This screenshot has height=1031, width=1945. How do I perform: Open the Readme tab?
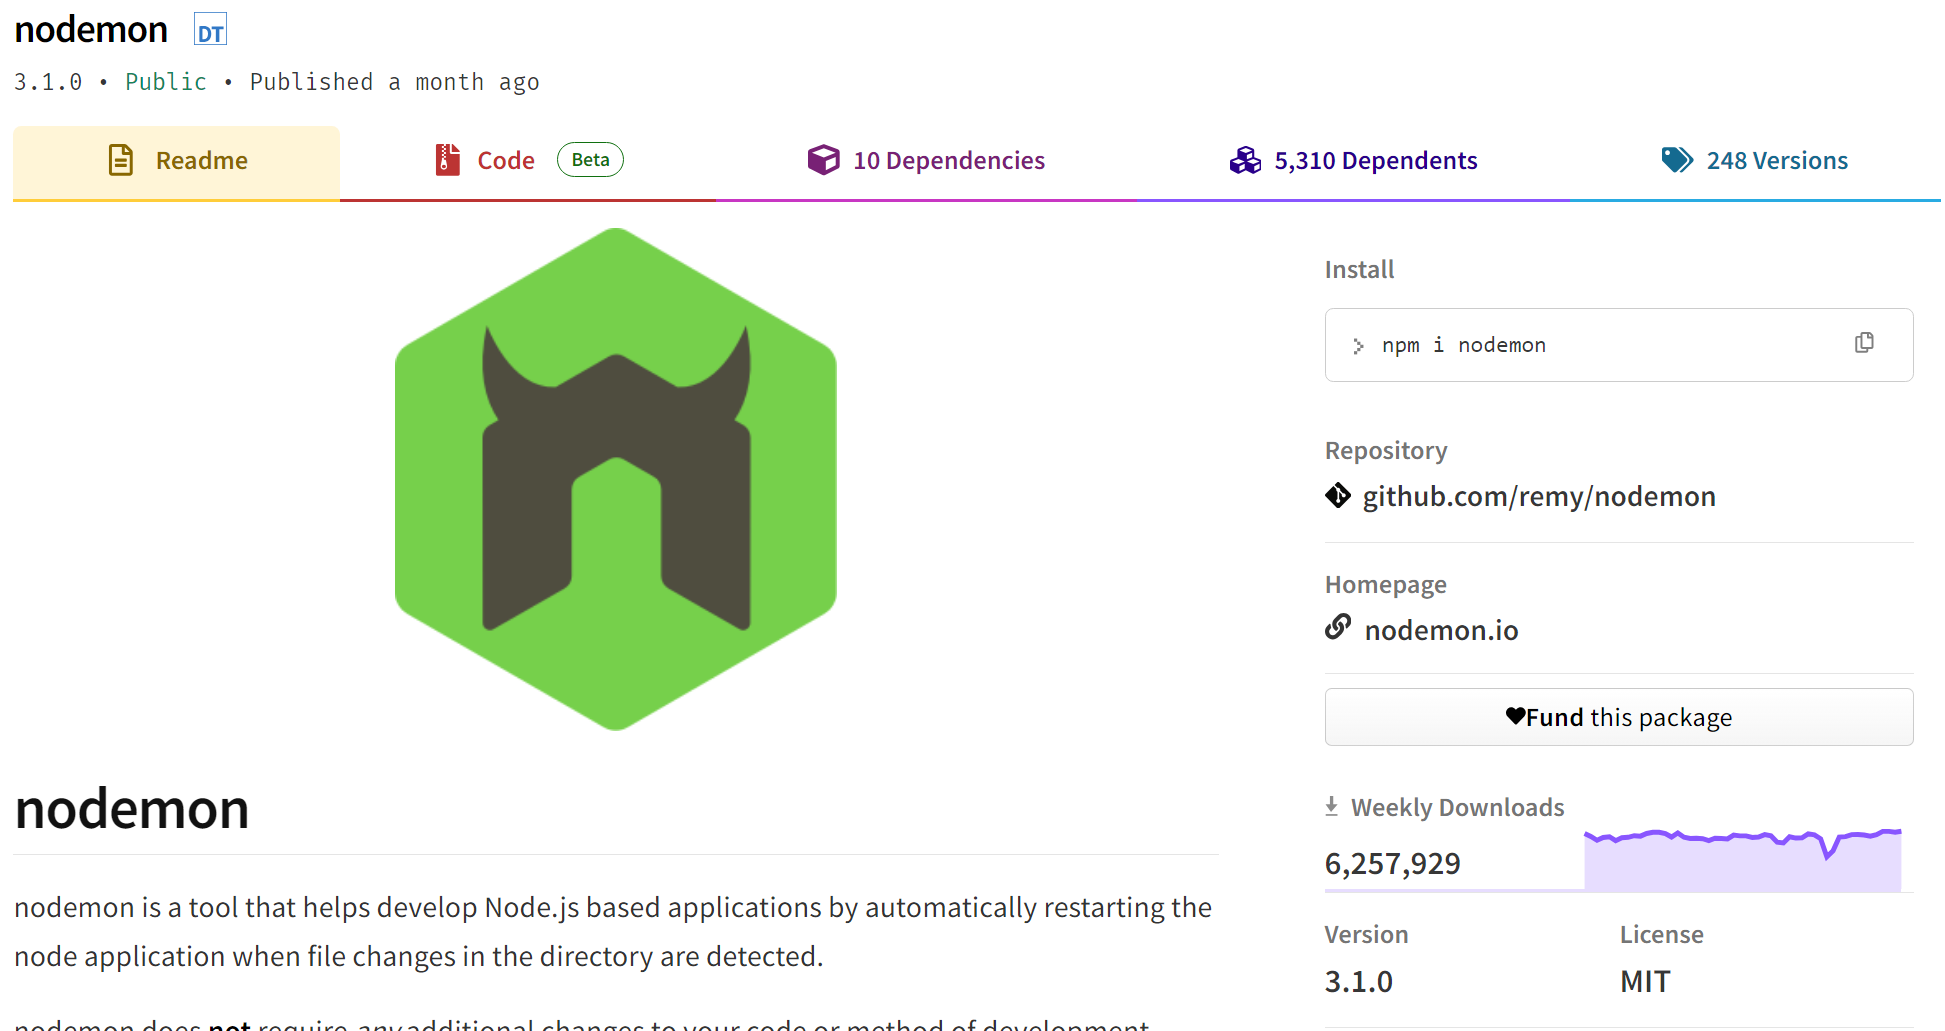(176, 162)
